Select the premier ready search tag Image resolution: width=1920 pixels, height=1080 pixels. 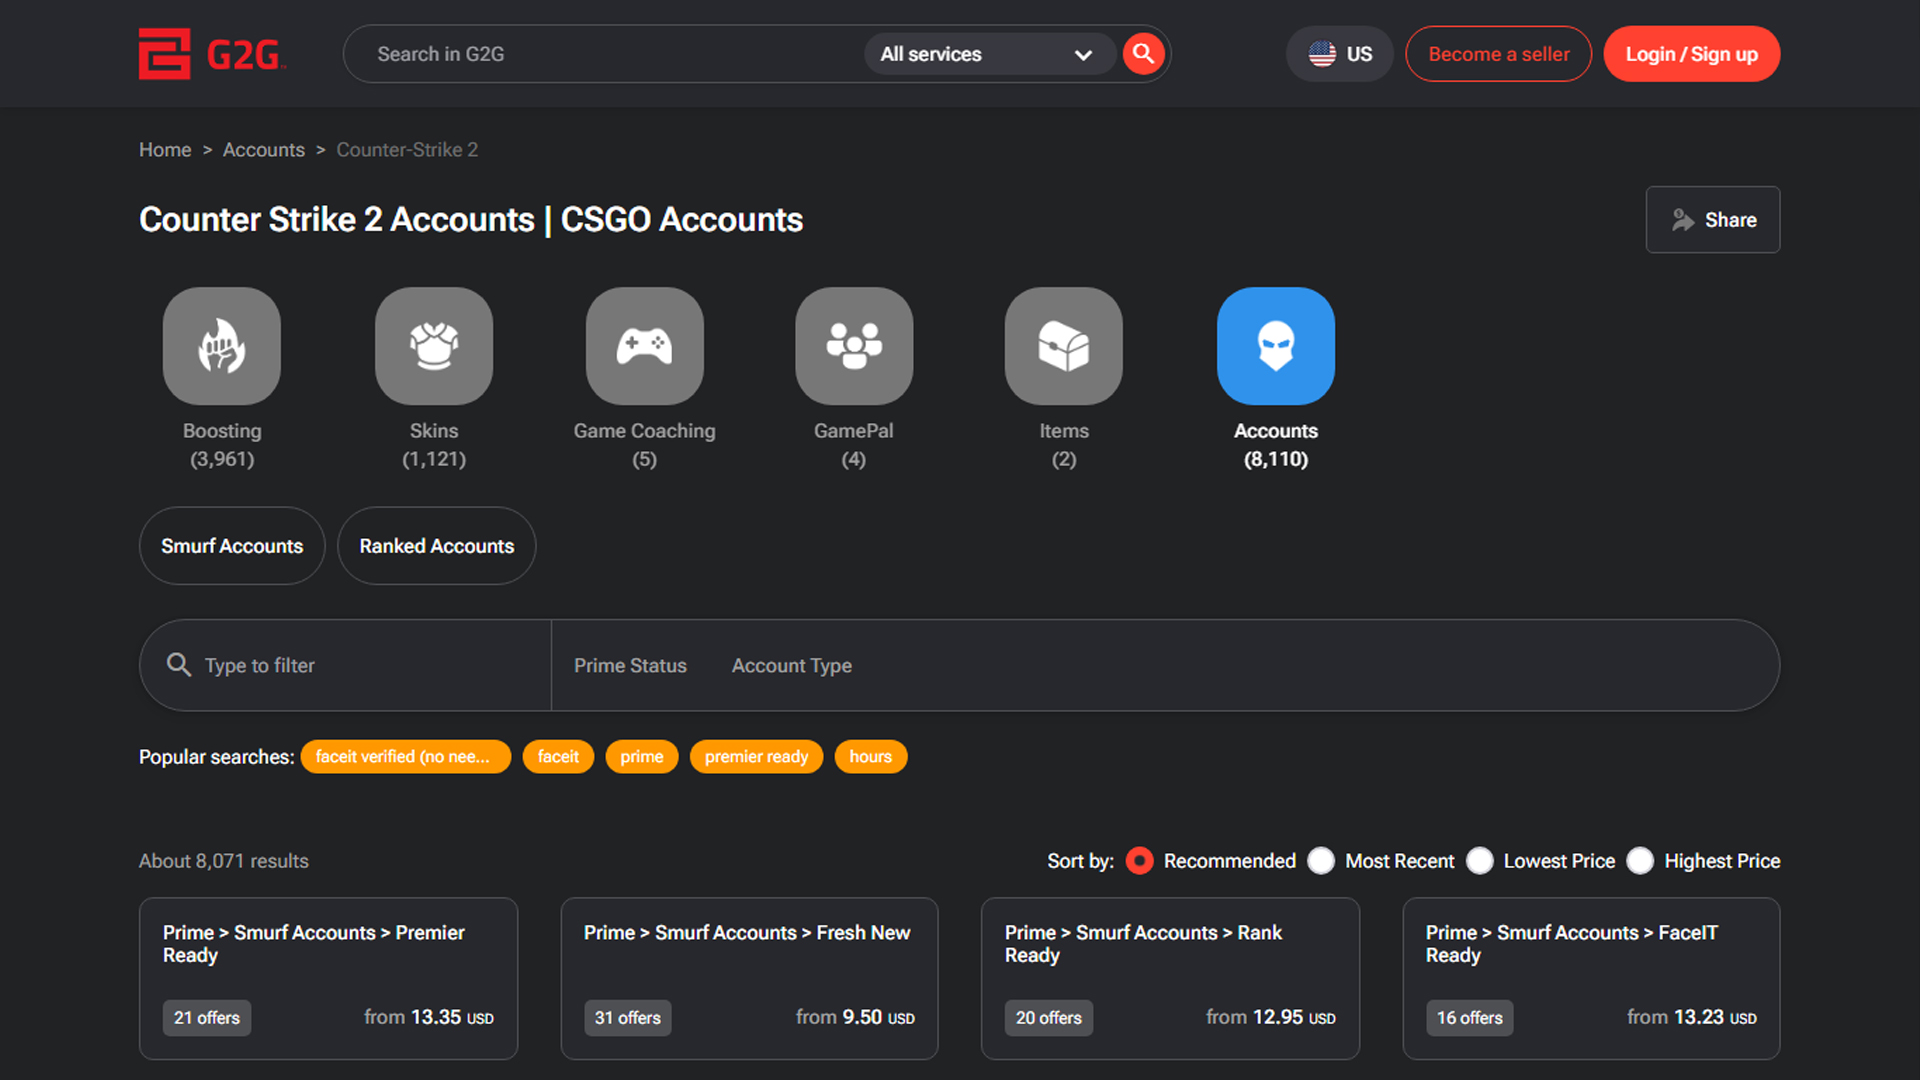(x=756, y=757)
